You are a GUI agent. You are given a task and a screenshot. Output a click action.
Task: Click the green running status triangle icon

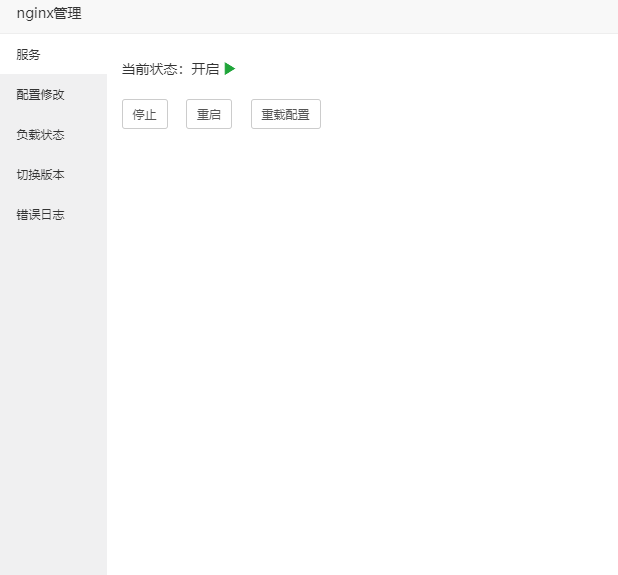tap(230, 69)
